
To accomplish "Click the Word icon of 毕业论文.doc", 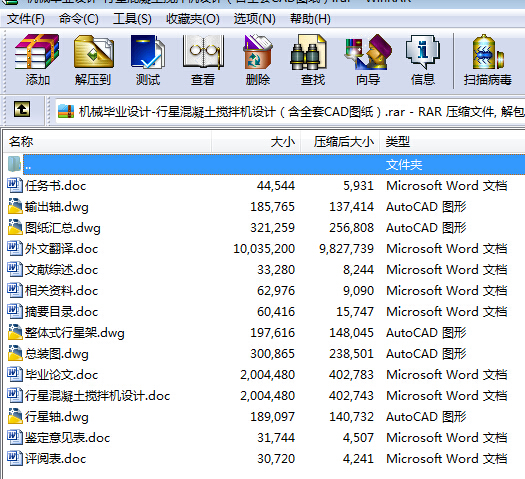I will click(15, 374).
